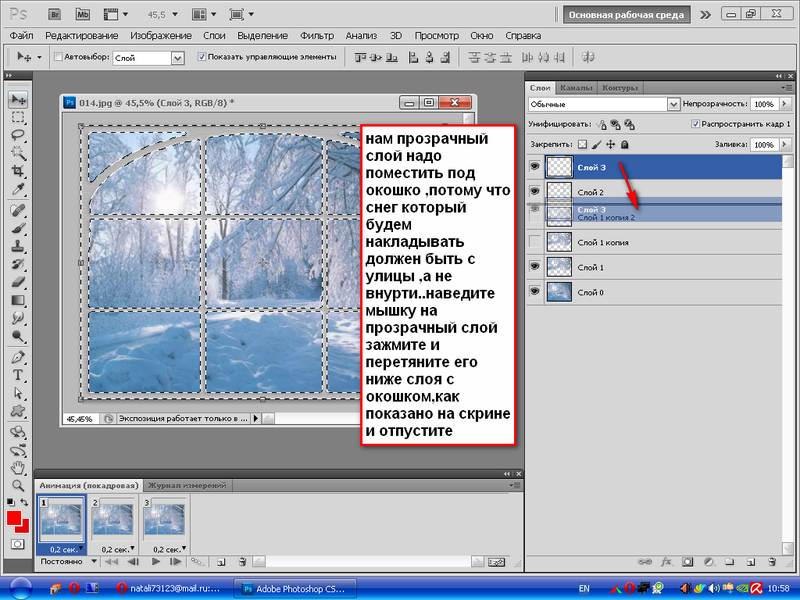Toggle Распространить кадр 1 checkbox
The image size is (800, 600).
[x=695, y=124]
